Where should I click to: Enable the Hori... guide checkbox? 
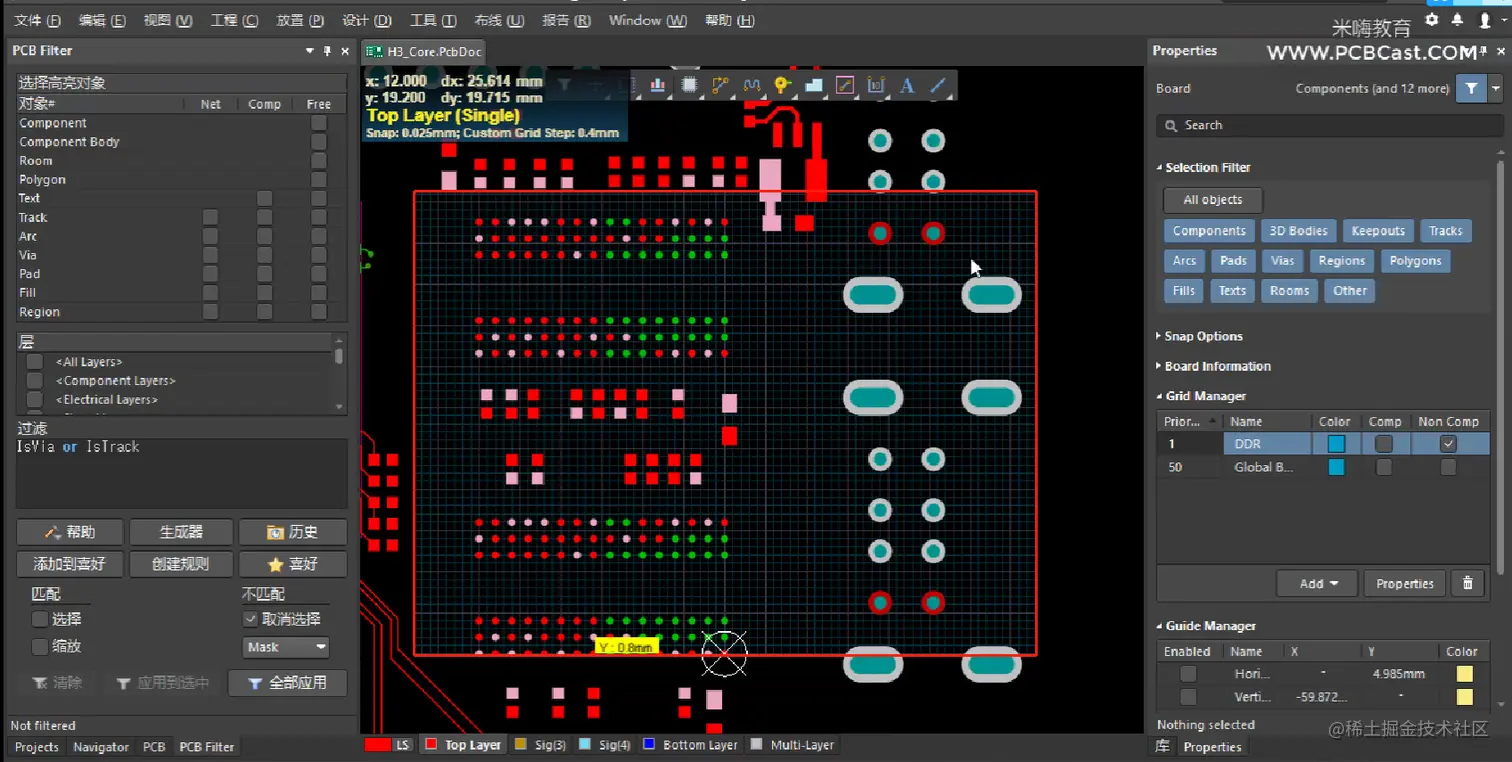[1188, 674]
